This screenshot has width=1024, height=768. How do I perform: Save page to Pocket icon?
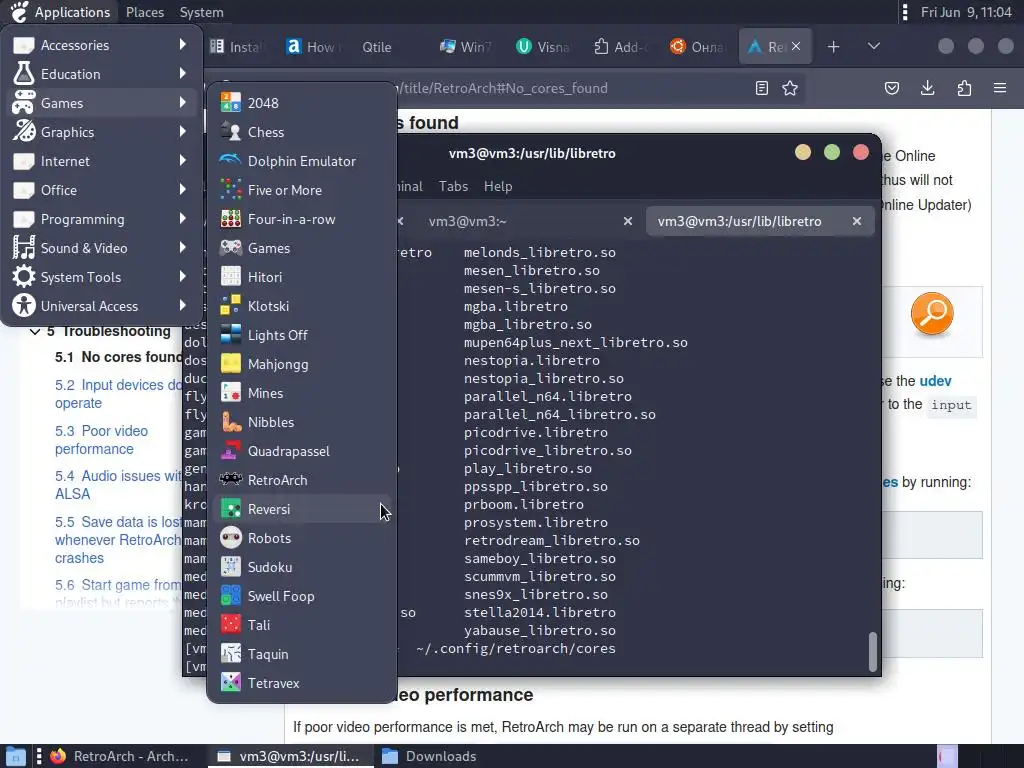click(891, 88)
